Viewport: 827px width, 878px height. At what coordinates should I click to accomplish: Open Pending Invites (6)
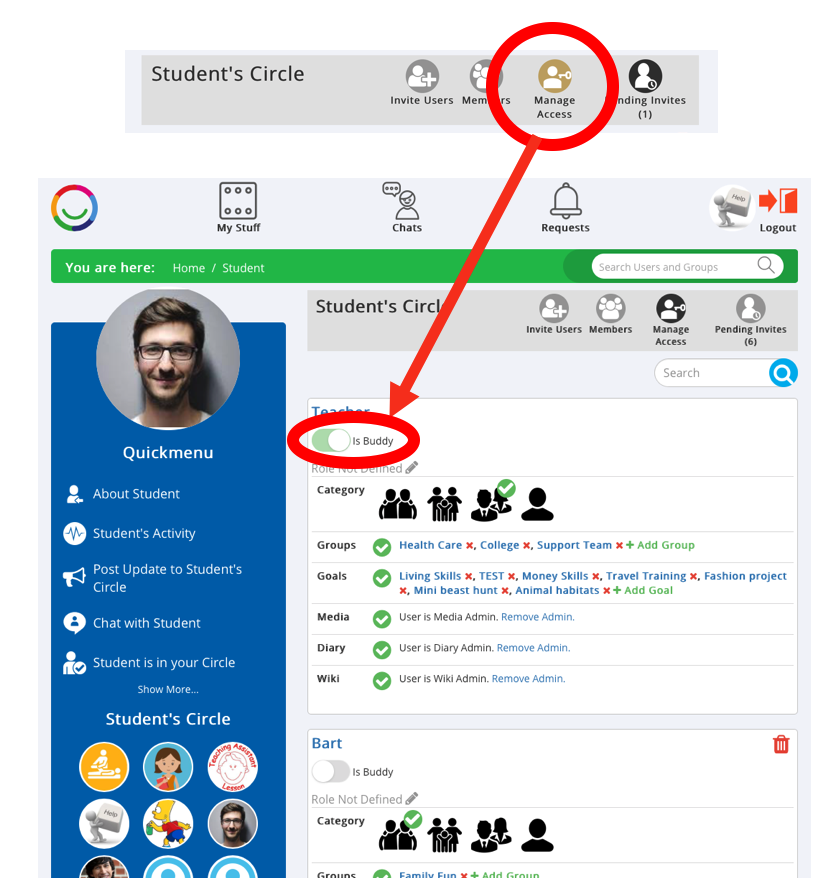[750, 320]
